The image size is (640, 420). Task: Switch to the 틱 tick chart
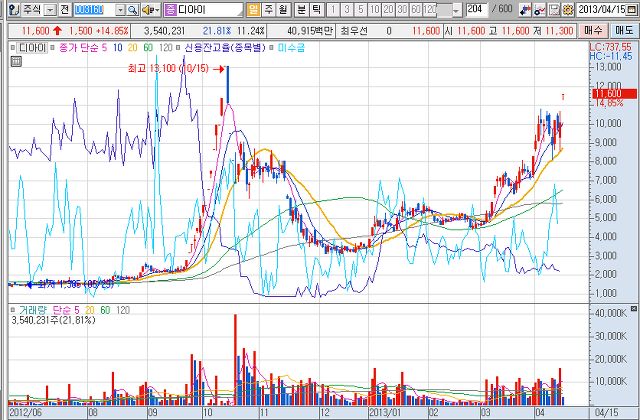pos(316,10)
